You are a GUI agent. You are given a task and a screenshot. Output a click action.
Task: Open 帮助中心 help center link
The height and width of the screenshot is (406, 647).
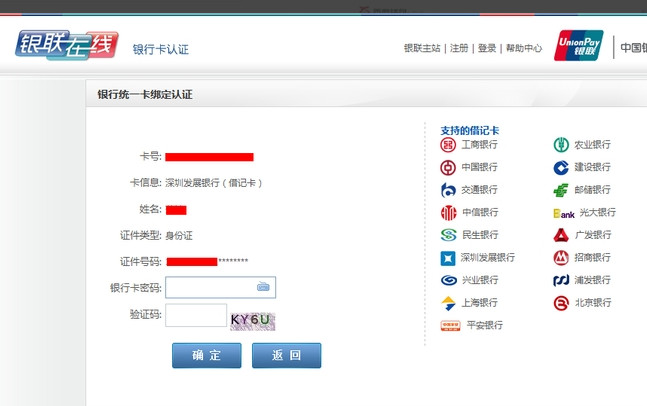(524, 48)
